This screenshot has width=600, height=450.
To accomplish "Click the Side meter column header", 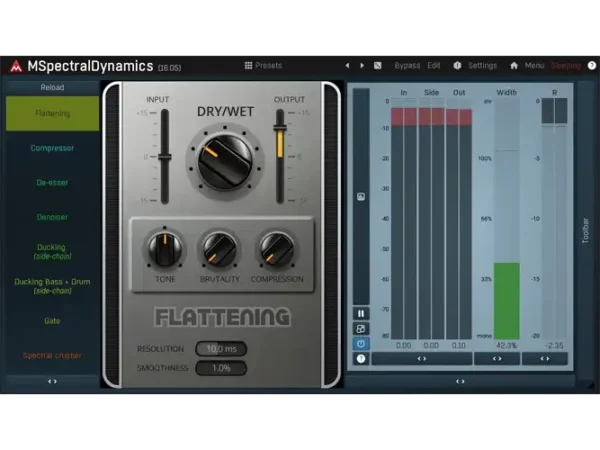I will 431,93.
